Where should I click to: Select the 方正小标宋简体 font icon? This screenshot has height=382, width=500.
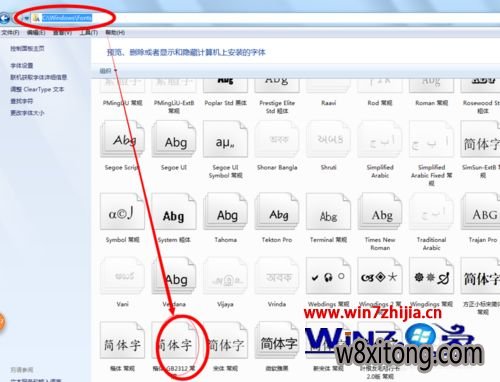pos(480,275)
